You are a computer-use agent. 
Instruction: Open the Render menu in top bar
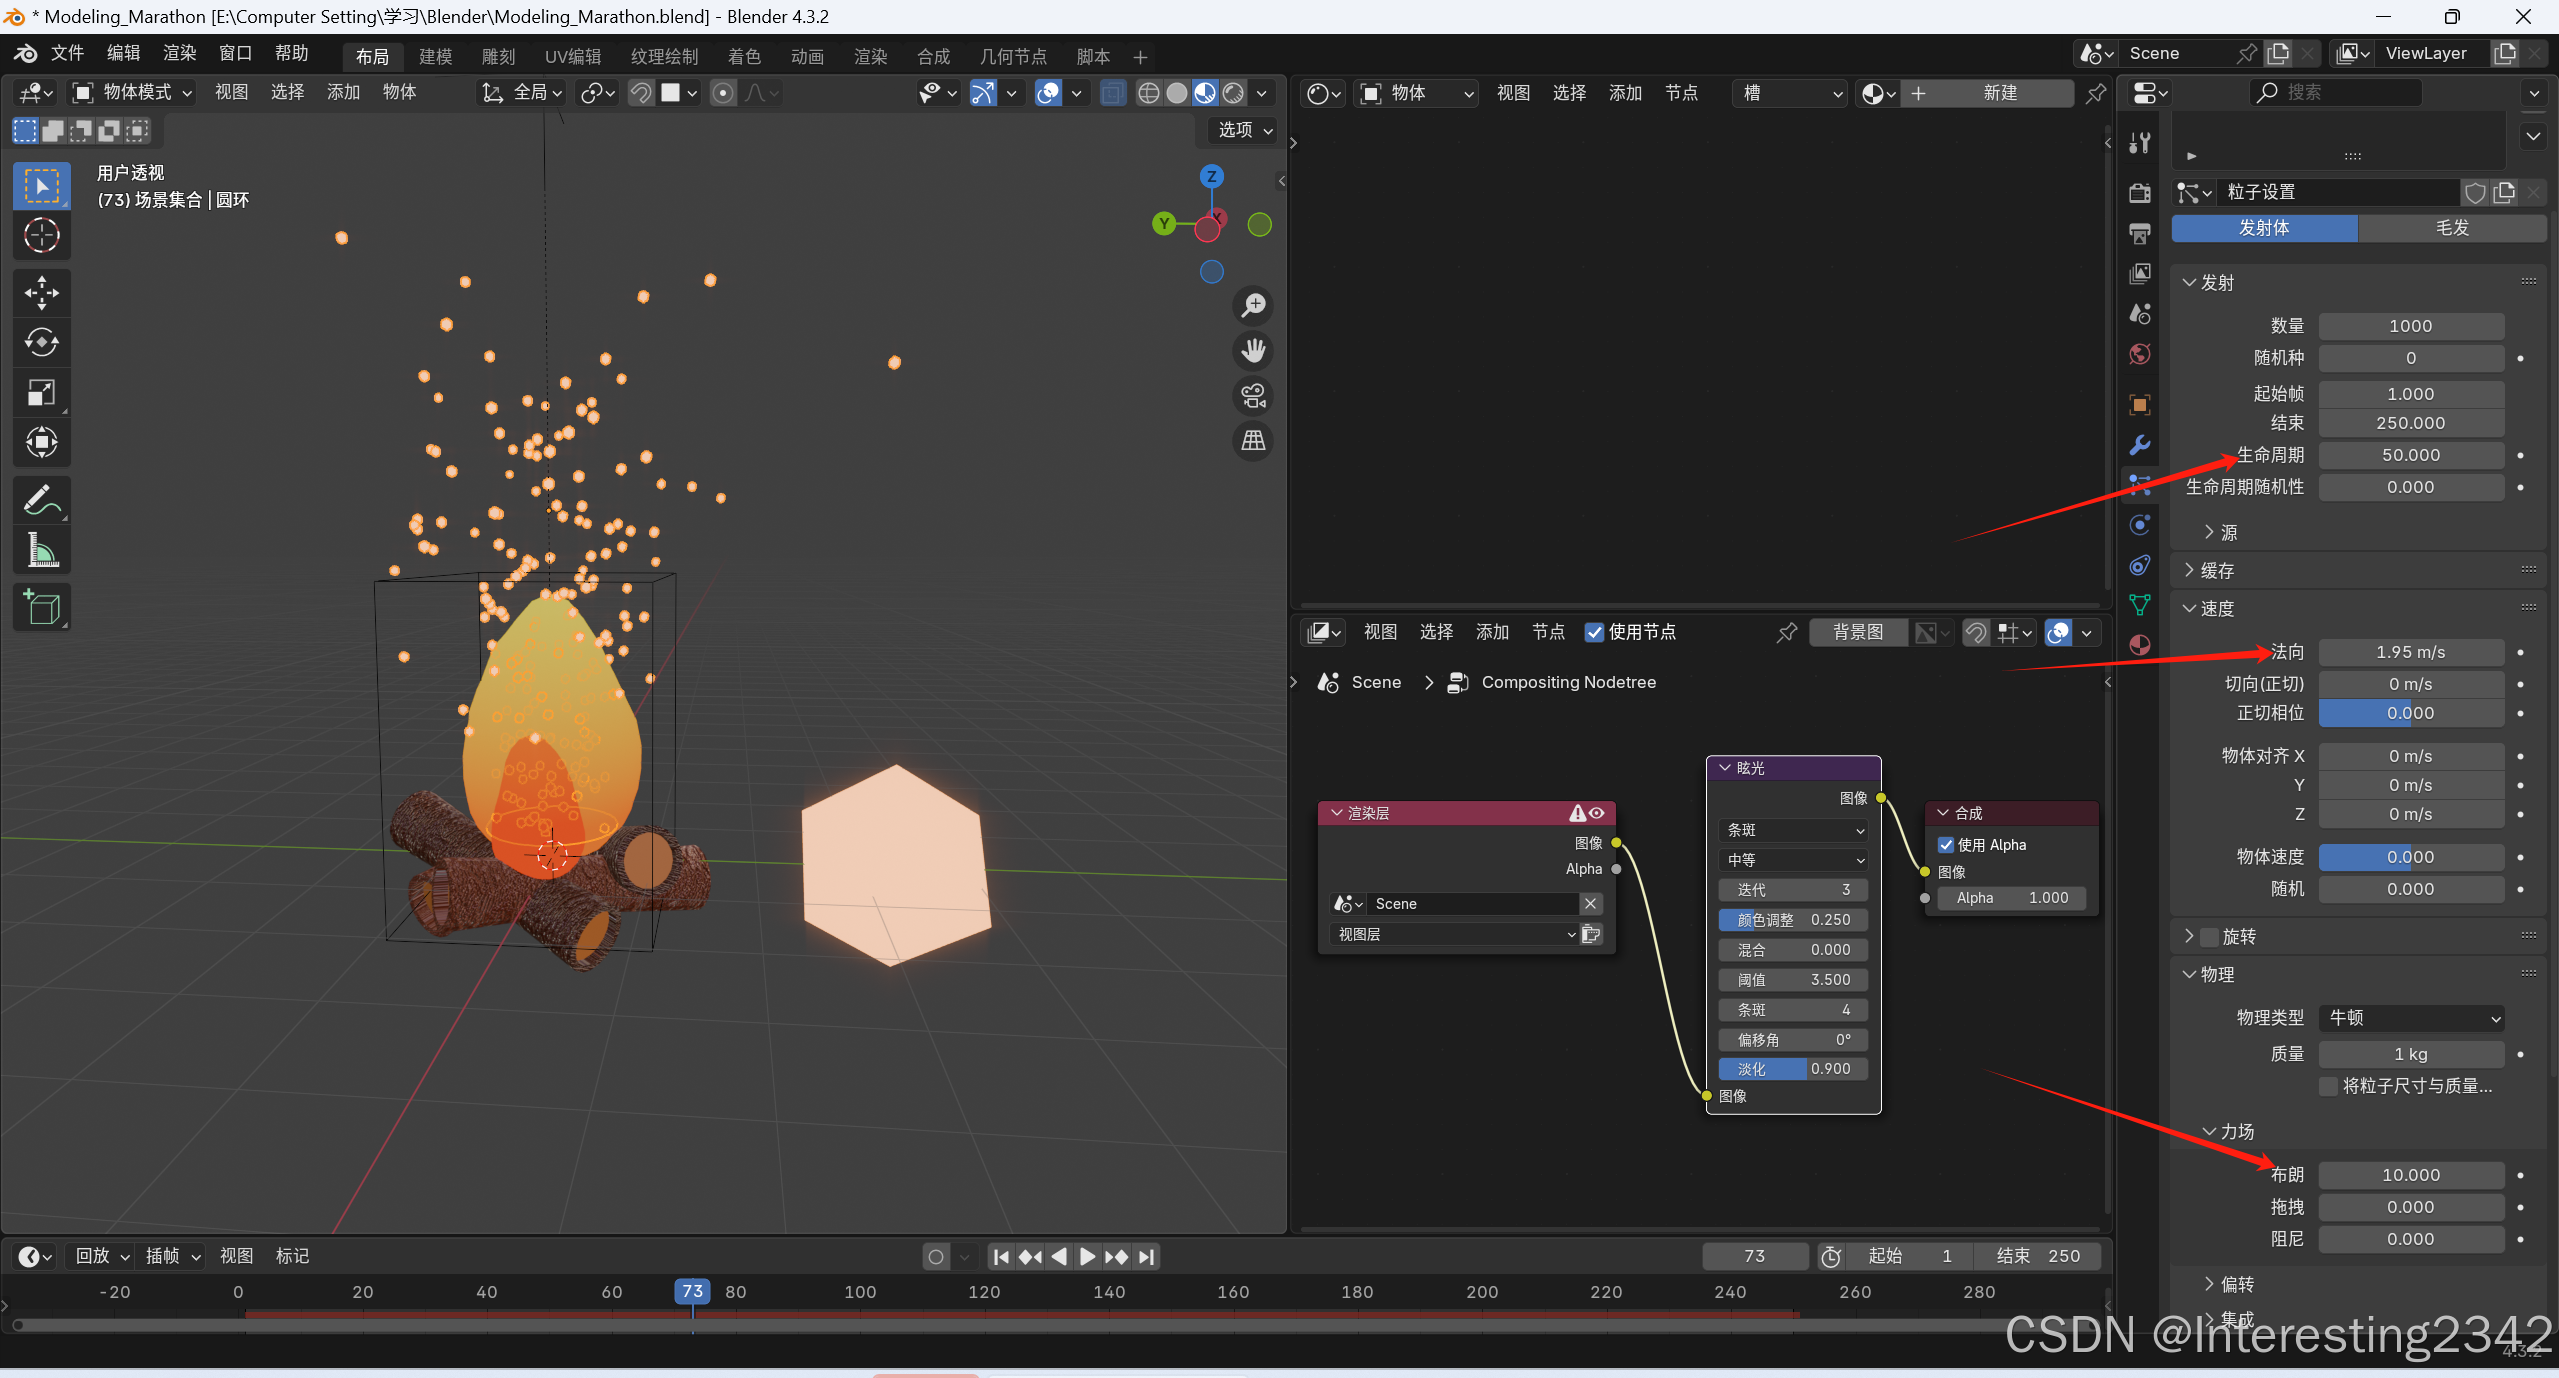(179, 53)
